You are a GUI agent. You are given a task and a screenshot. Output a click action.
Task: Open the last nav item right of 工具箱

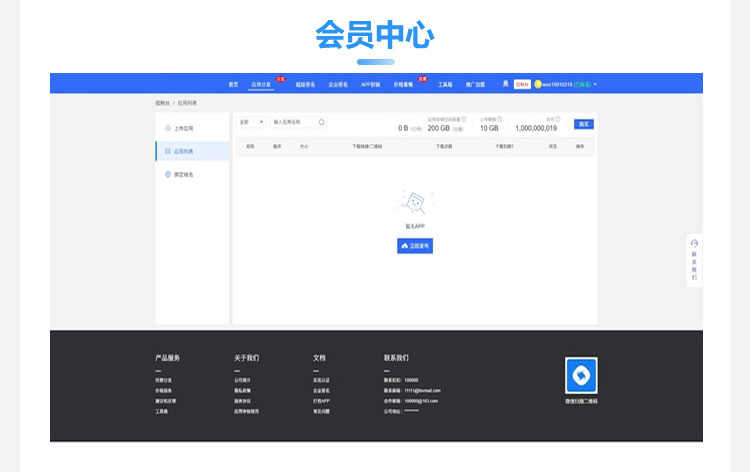[475, 85]
